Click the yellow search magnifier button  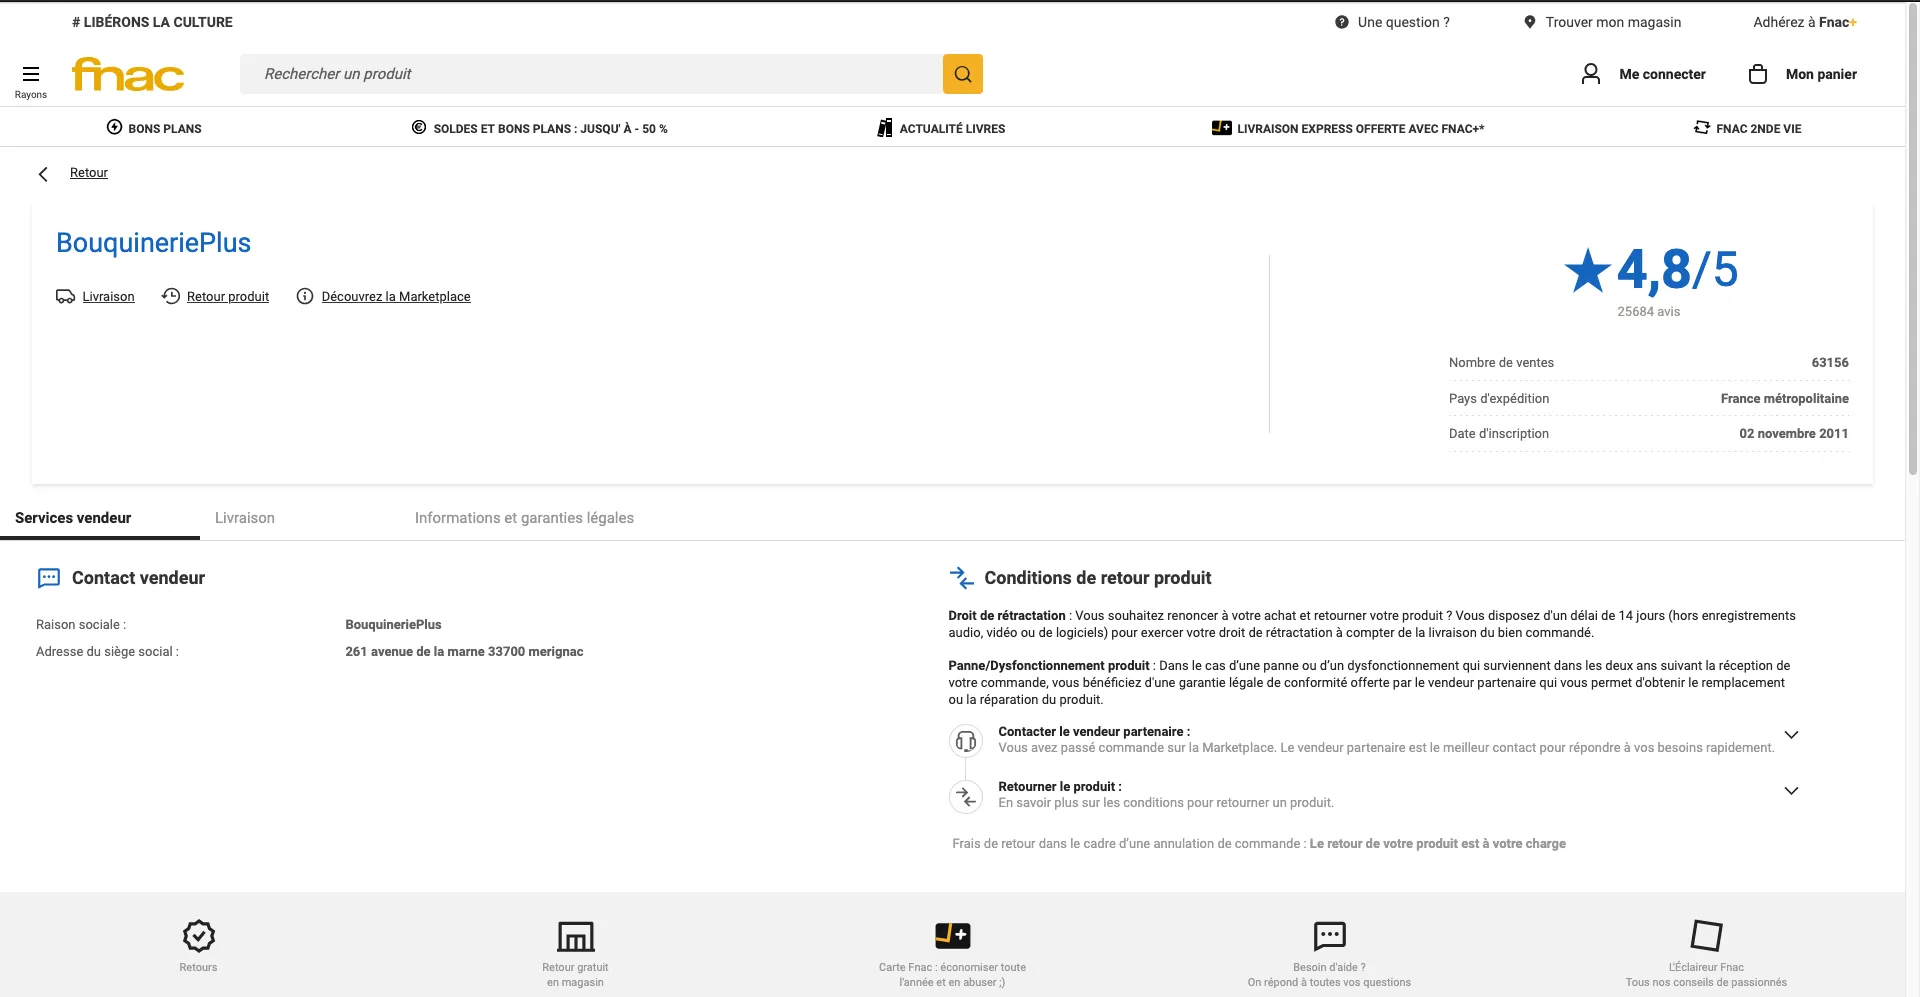[x=963, y=74]
